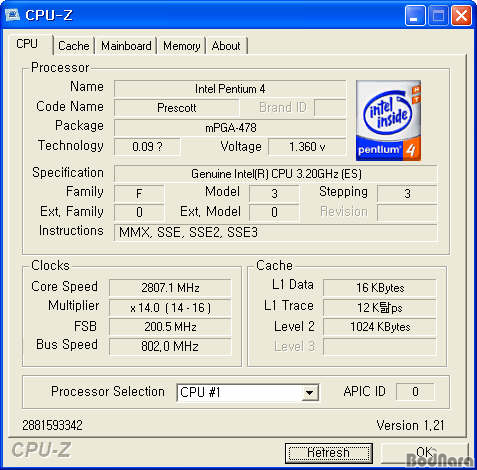Viewport: 477px width, 470px height.
Task: Click the L1 Trace value field
Action: 380,308
